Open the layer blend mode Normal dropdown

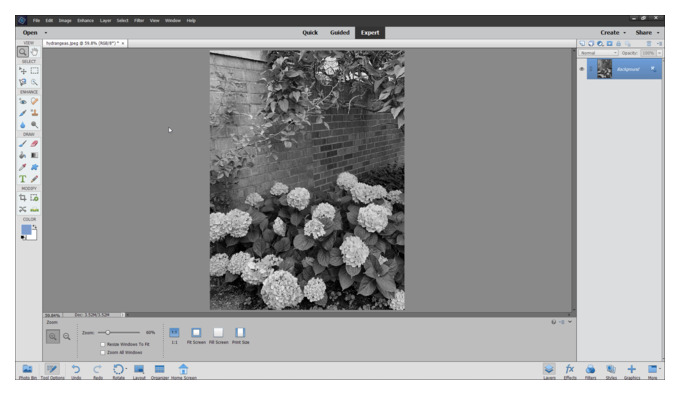tap(598, 53)
